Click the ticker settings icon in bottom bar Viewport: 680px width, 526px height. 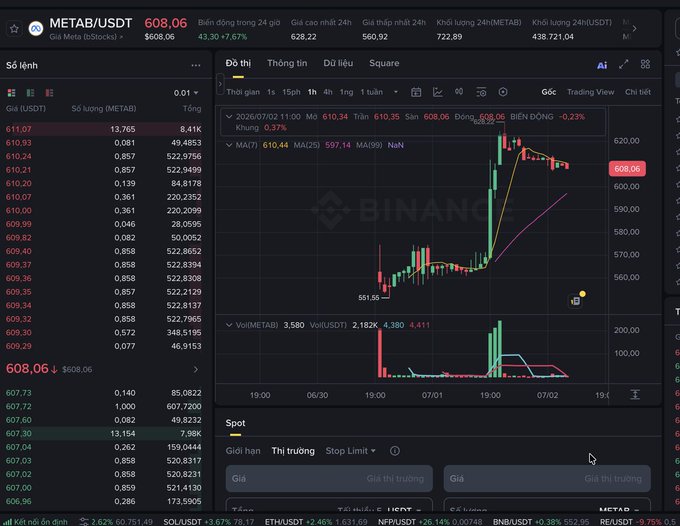click(x=84, y=522)
